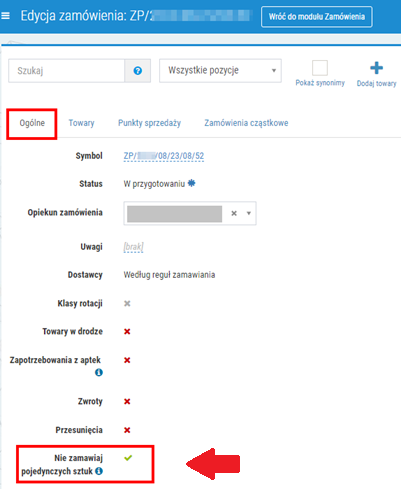This screenshot has width=401, height=489.
Task: Select the Zamówienia cząstkowe tab
Action: (246, 123)
